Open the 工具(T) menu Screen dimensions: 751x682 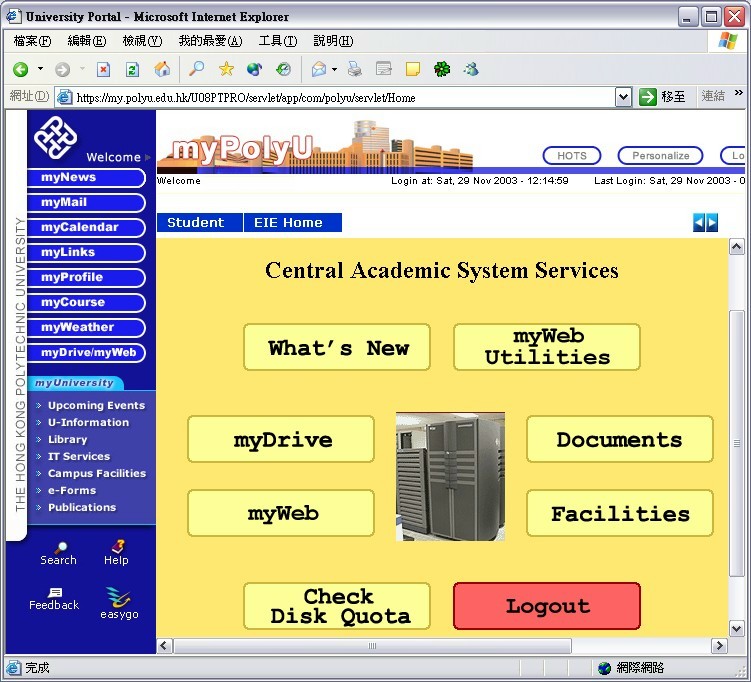278,41
